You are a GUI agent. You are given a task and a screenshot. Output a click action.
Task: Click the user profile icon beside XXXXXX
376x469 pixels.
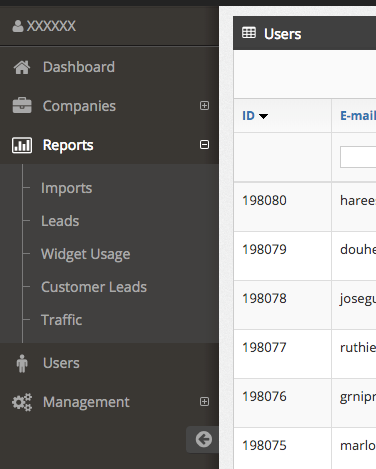click(18, 26)
